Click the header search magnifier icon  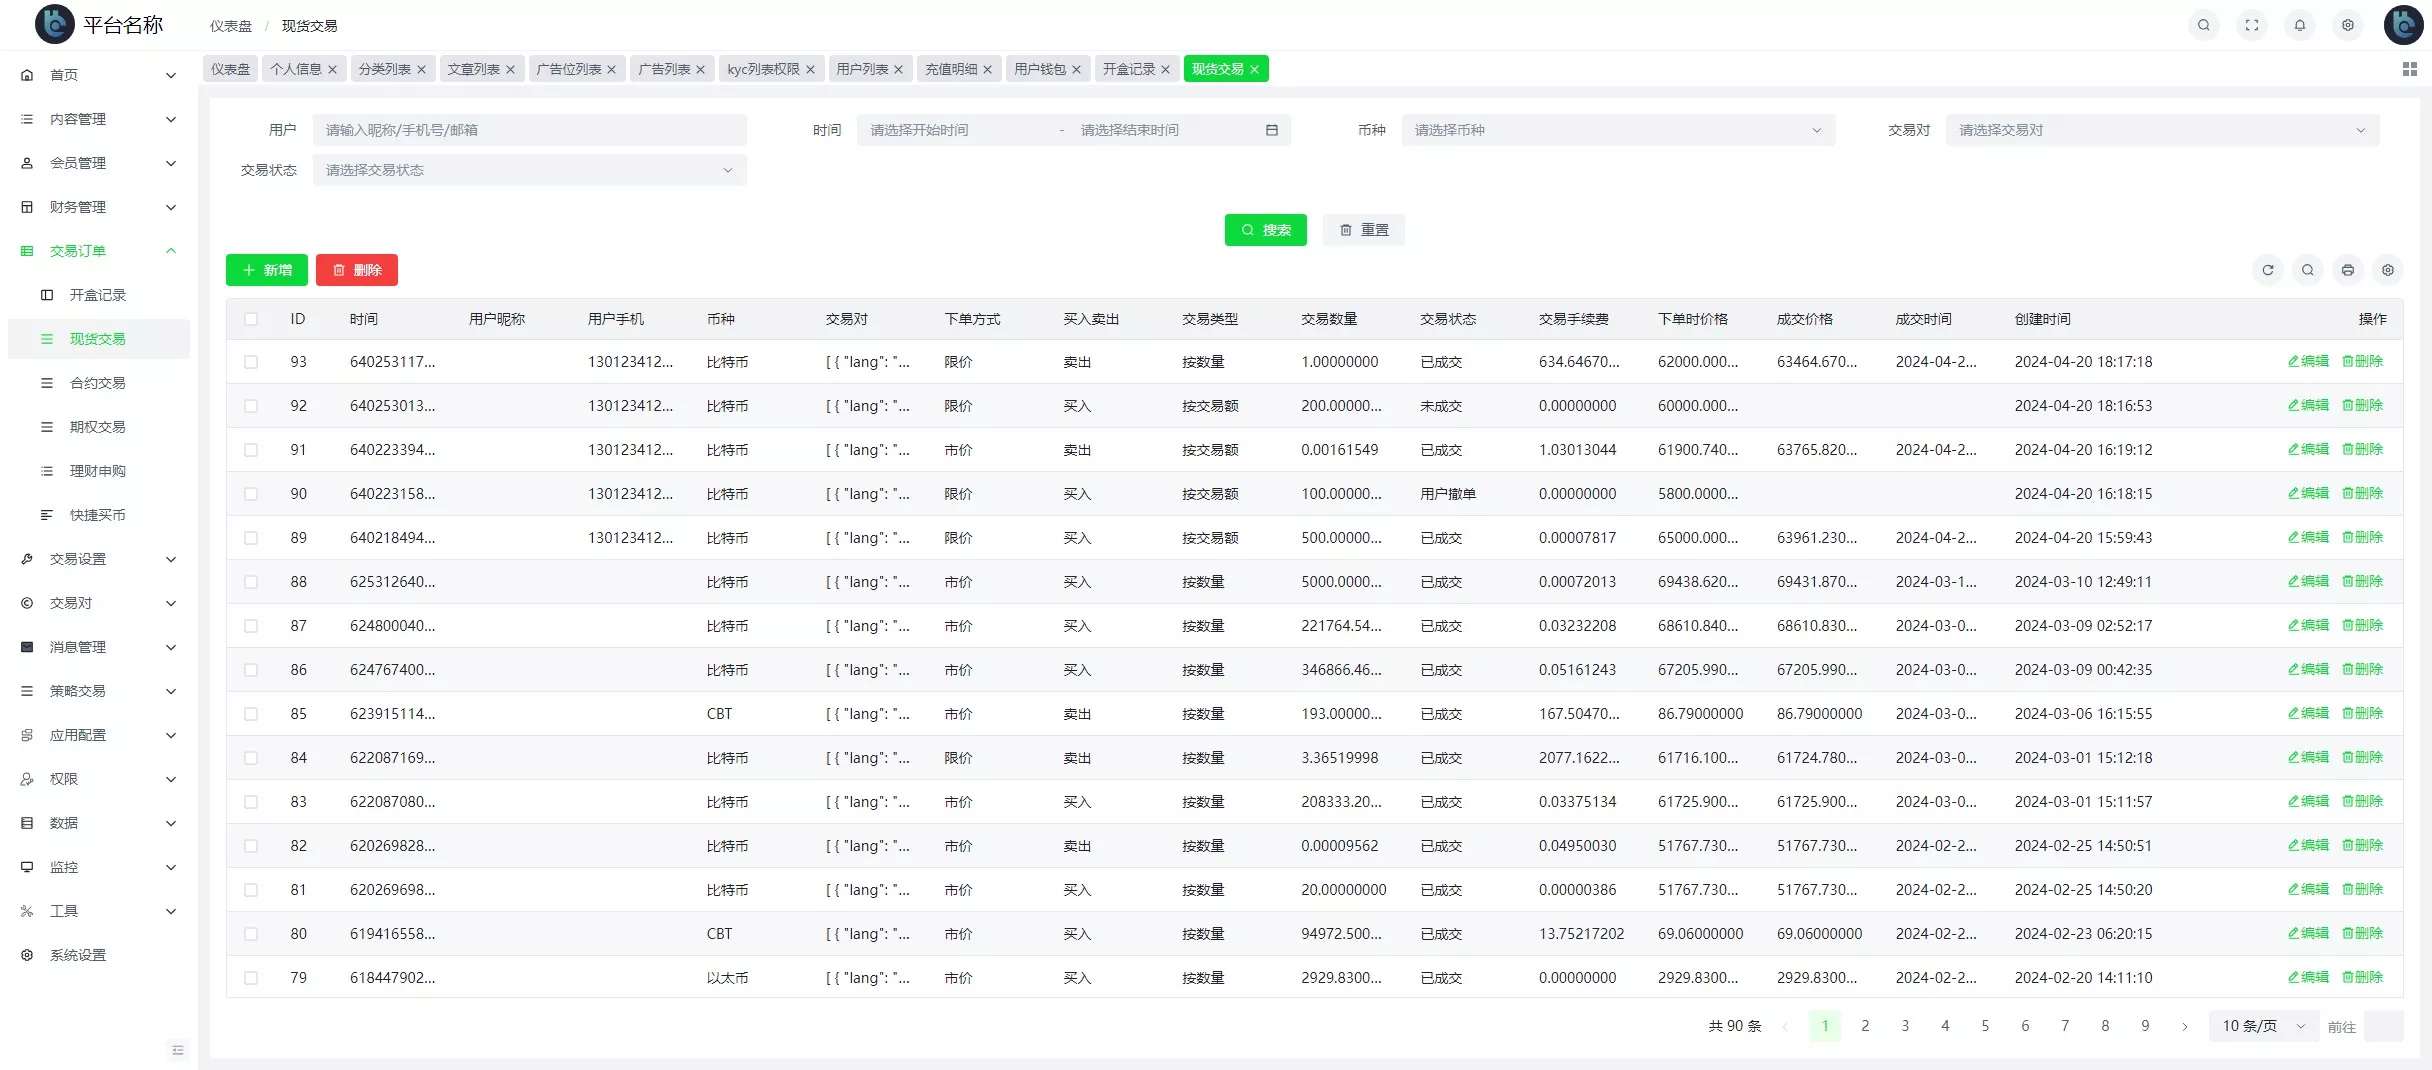click(2203, 25)
